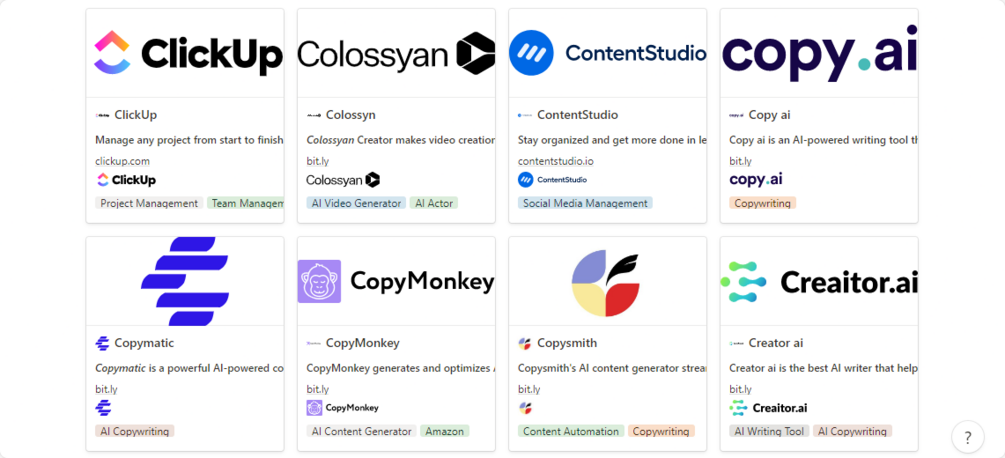Click description 'Copymatic is a powerful AI-powered'

190,368
